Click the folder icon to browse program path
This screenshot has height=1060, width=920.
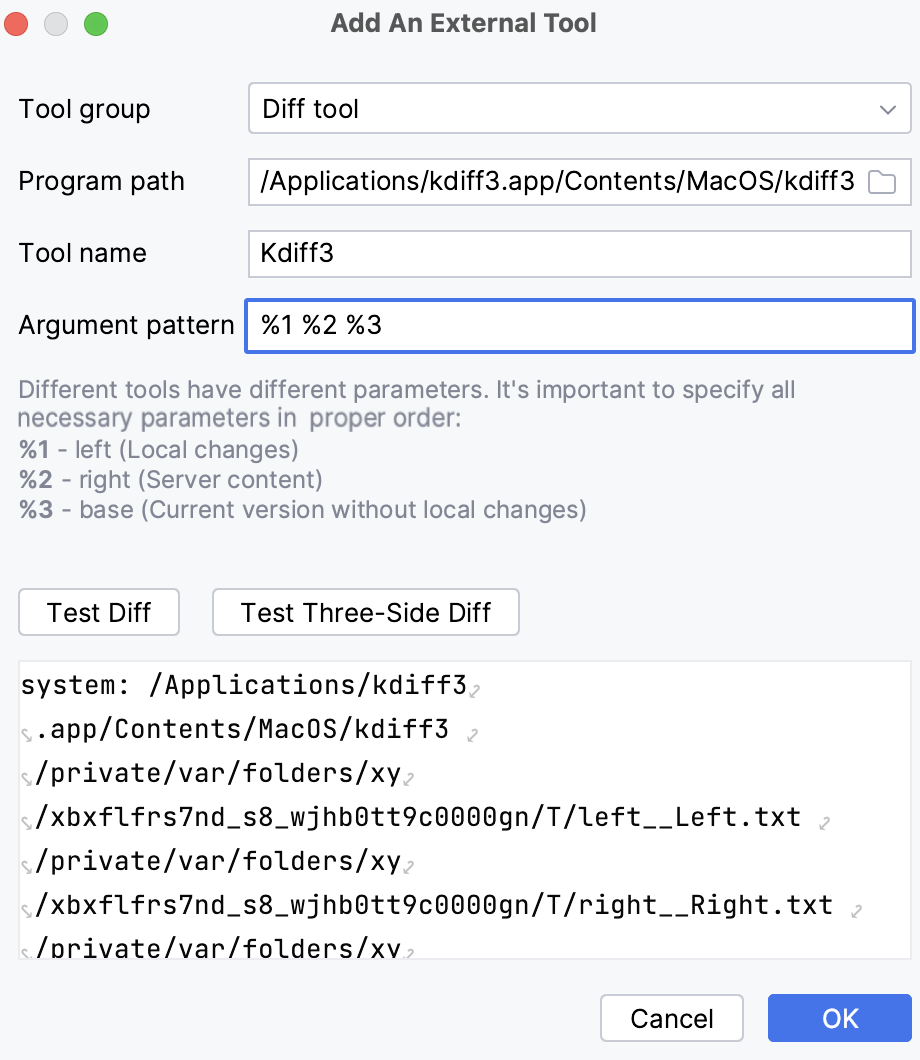click(x=884, y=181)
